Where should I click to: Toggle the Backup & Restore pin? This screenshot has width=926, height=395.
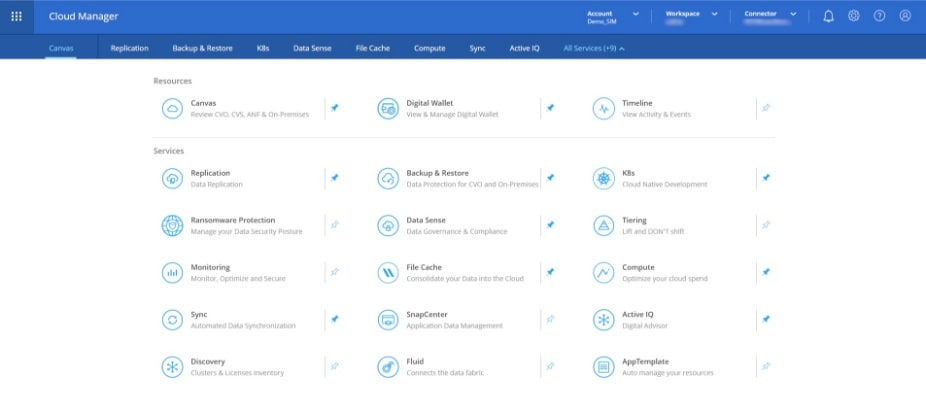click(x=550, y=178)
